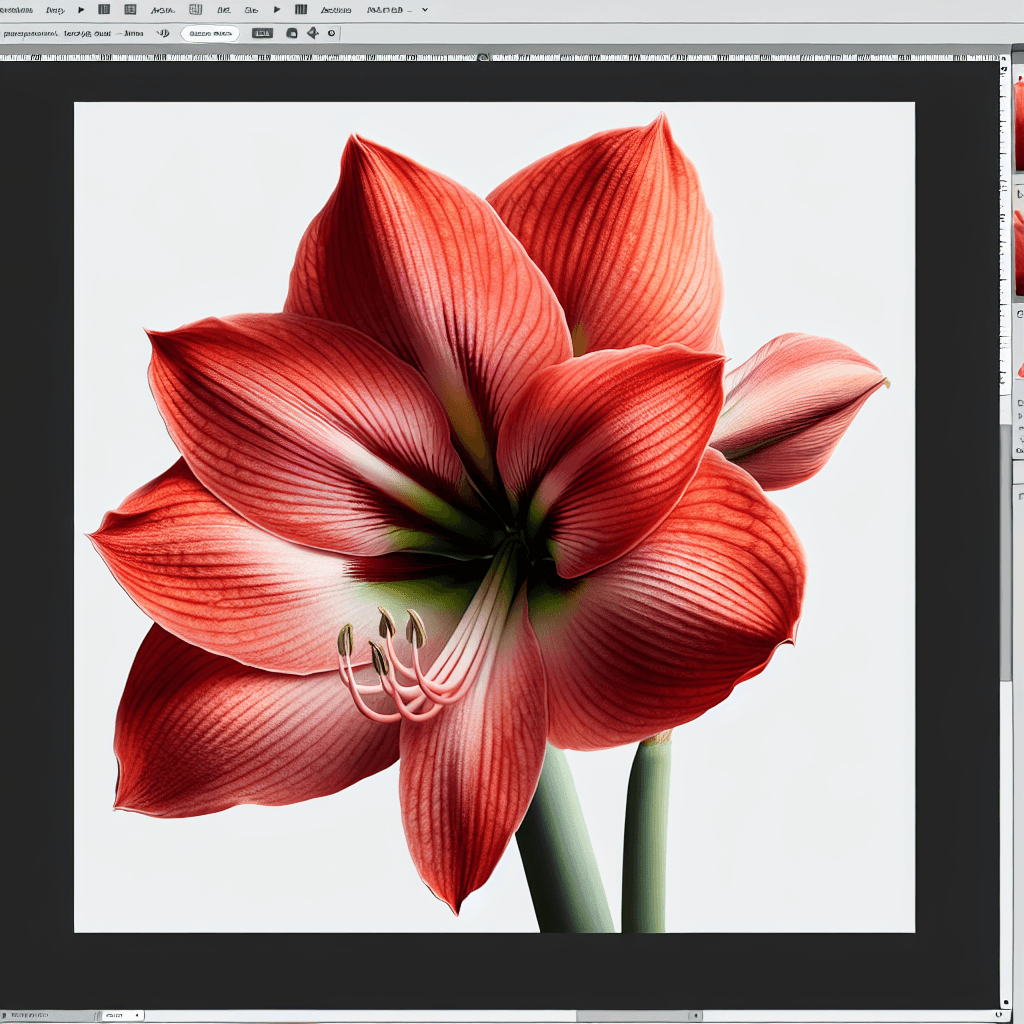1024x1024 pixels.
Task: Toggle the curved icon left of the pill button
Action: click(162, 33)
